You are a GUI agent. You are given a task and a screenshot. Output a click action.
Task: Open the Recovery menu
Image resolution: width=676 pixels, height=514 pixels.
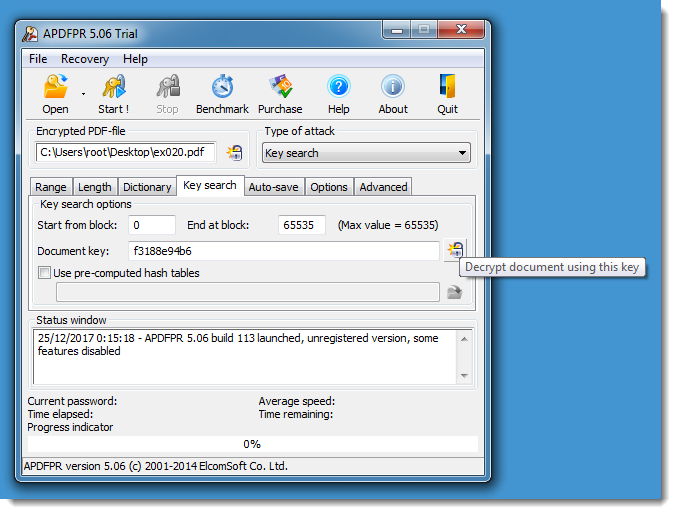coord(85,59)
